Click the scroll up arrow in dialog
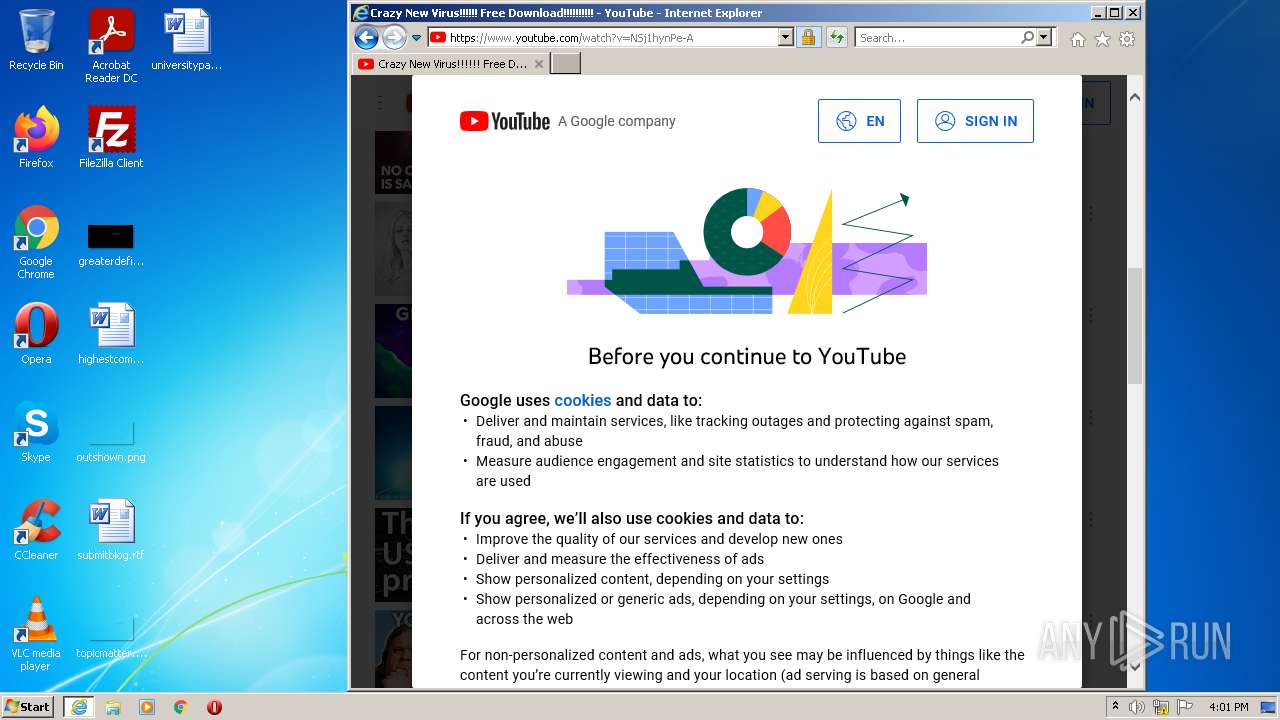 click(x=1135, y=97)
